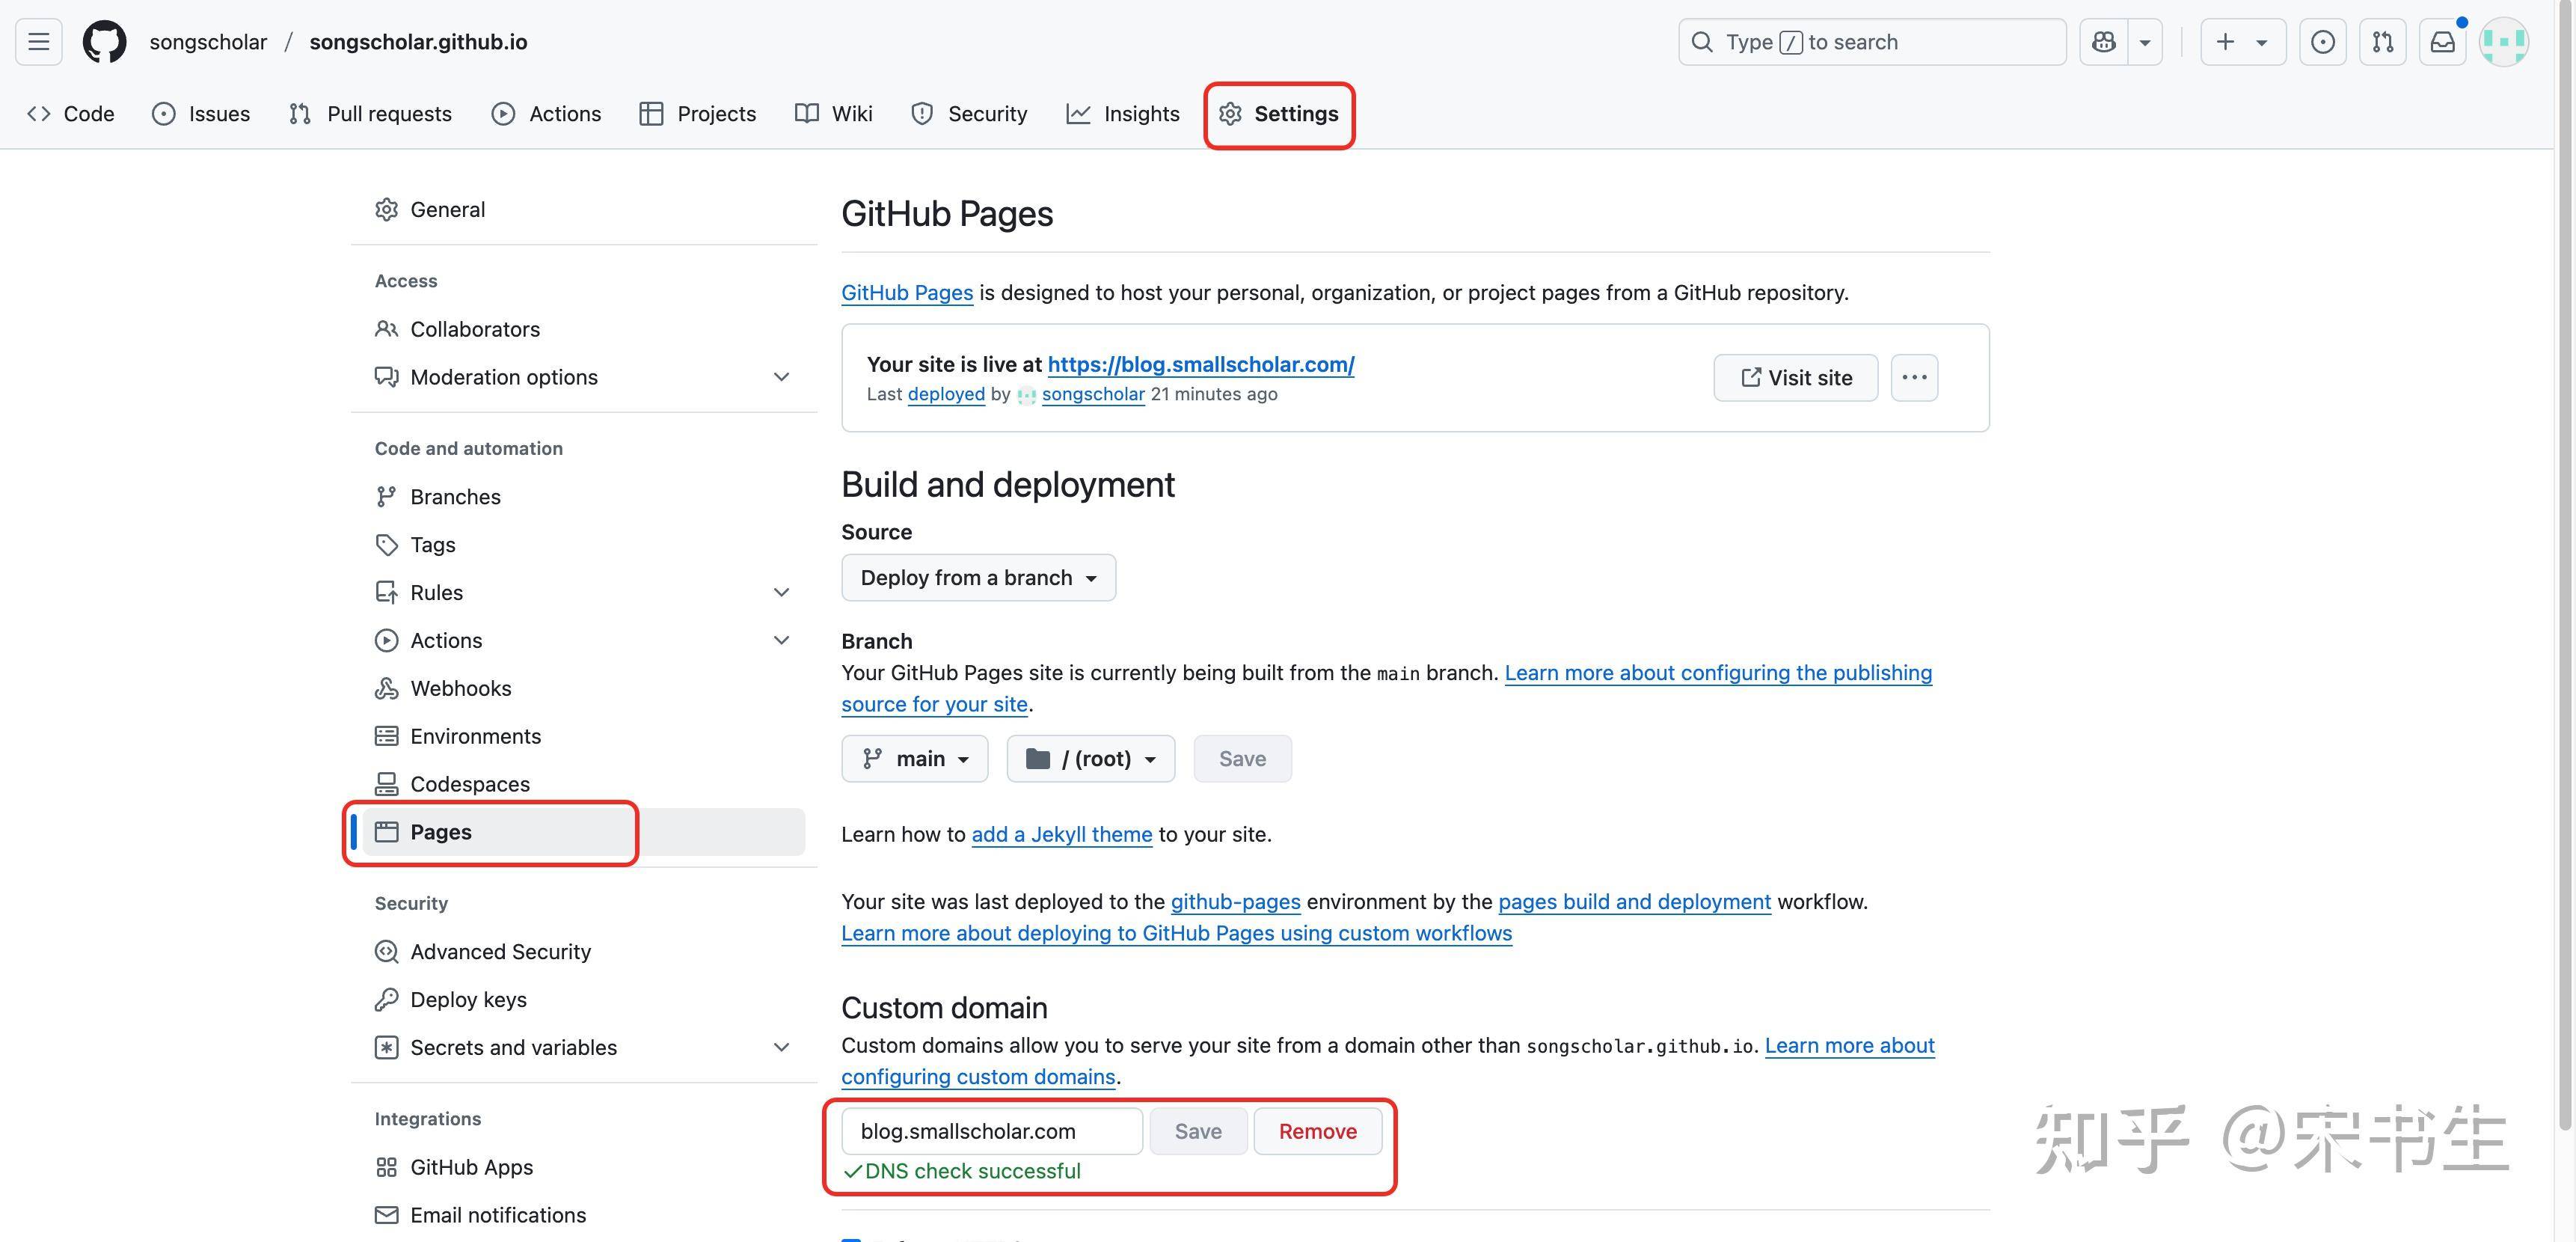Viewport: 2576px width, 1242px height.
Task: Open Learn more about configuring publishing source
Action: point(1718,673)
